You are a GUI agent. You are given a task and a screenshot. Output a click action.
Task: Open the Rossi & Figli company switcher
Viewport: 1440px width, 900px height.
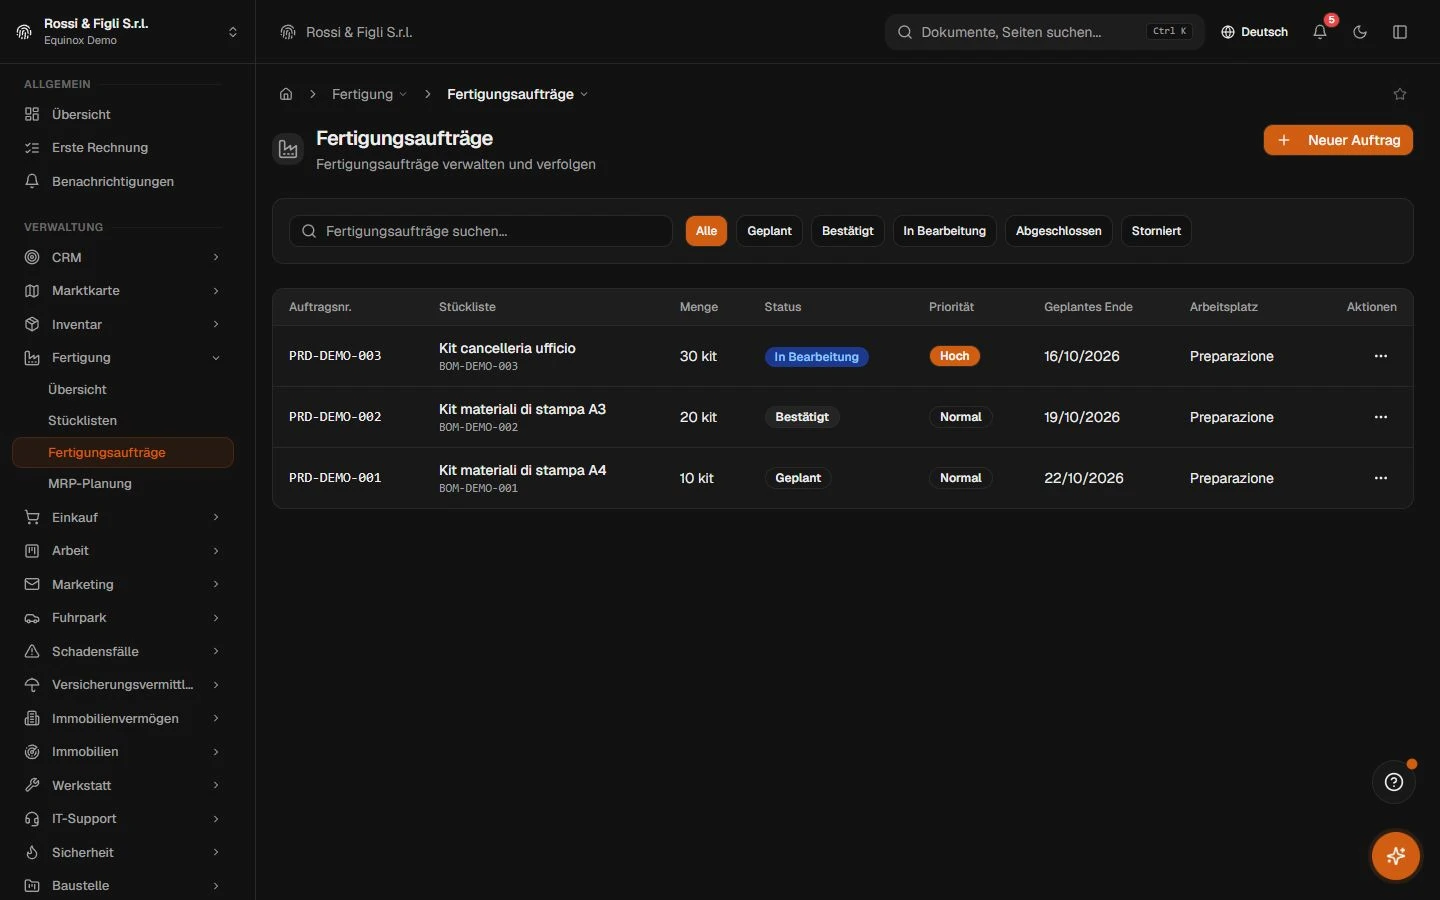pos(128,32)
